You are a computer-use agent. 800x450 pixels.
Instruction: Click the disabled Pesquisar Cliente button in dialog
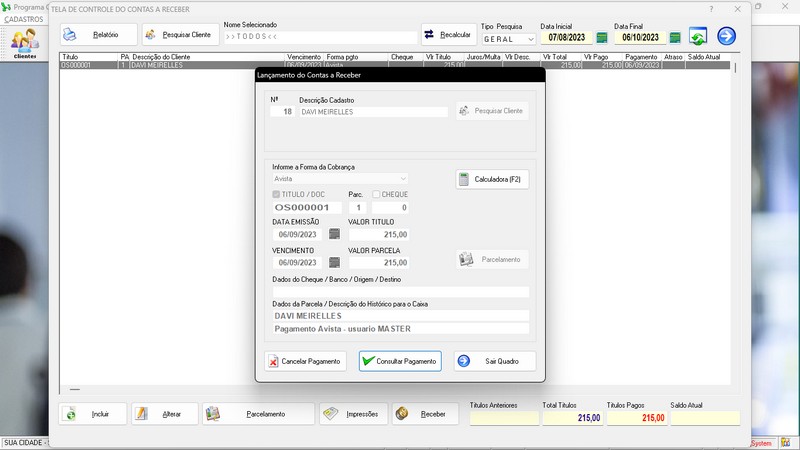pyautogui.click(x=492, y=111)
